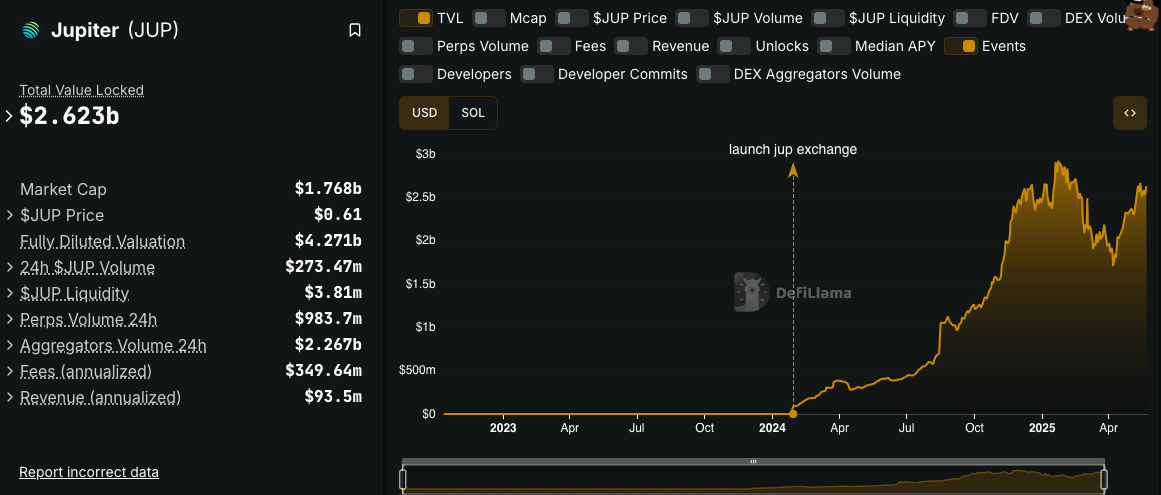Click the launch jup exchange event marker

click(x=793, y=412)
